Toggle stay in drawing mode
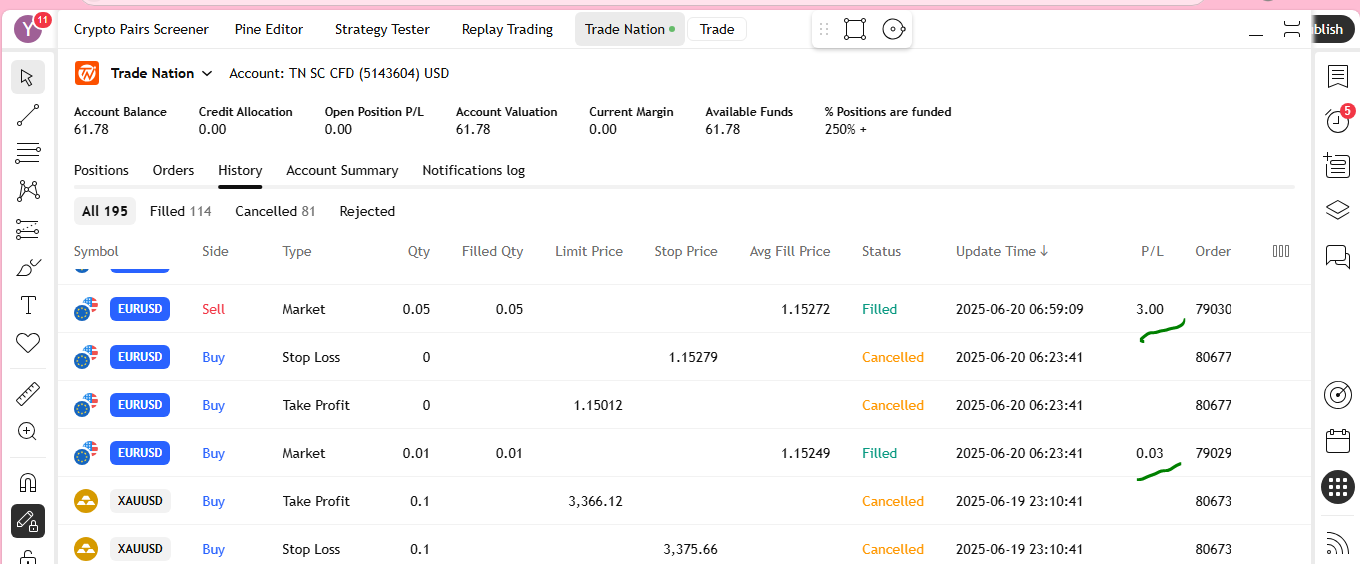The height and width of the screenshot is (564, 1360). pyautogui.click(x=28, y=521)
